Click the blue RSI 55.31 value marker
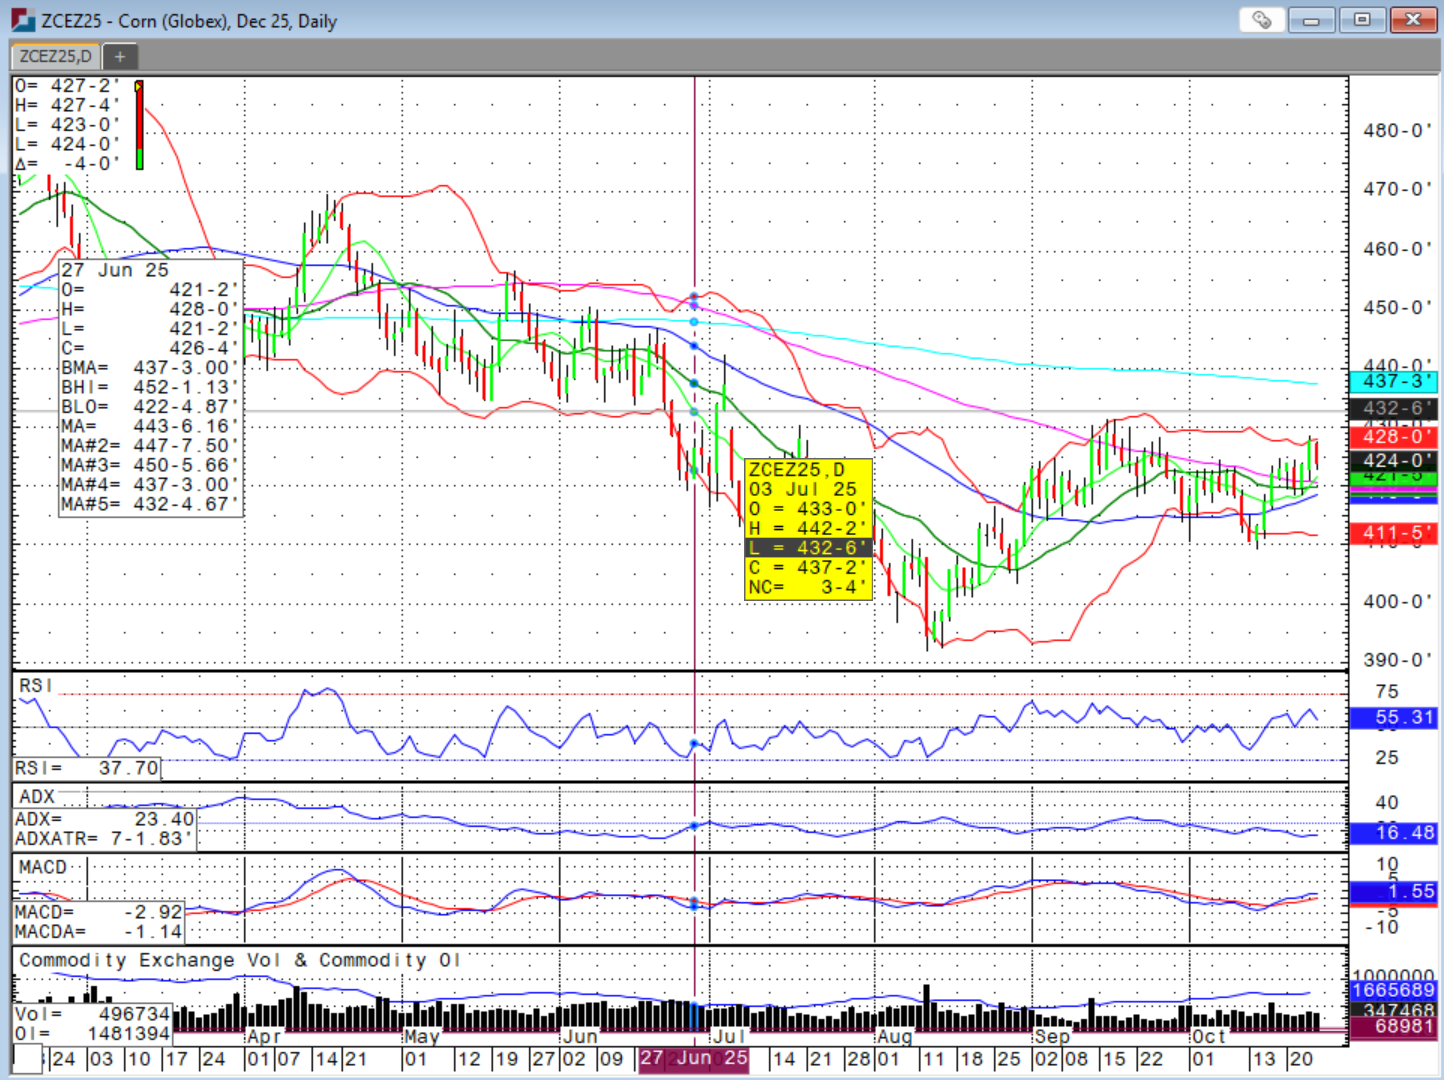1444x1080 pixels. tap(1392, 717)
